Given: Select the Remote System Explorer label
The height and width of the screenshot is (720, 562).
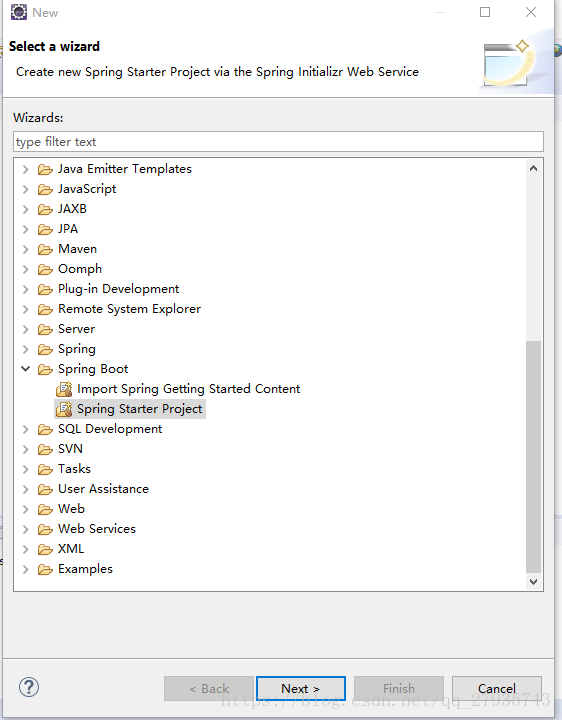Looking at the screenshot, I should 129,309.
